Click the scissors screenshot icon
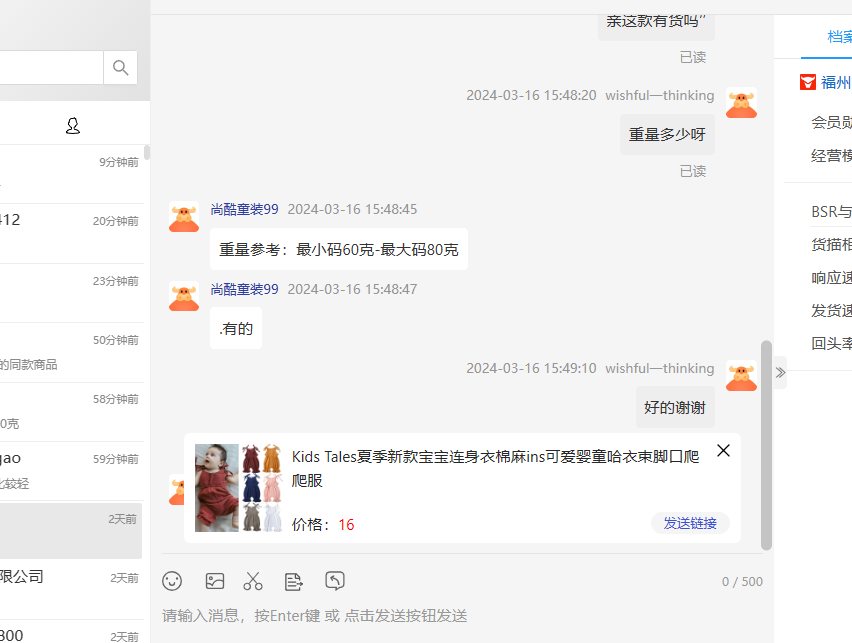This screenshot has height=643, width=852. (x=253, y=581)
